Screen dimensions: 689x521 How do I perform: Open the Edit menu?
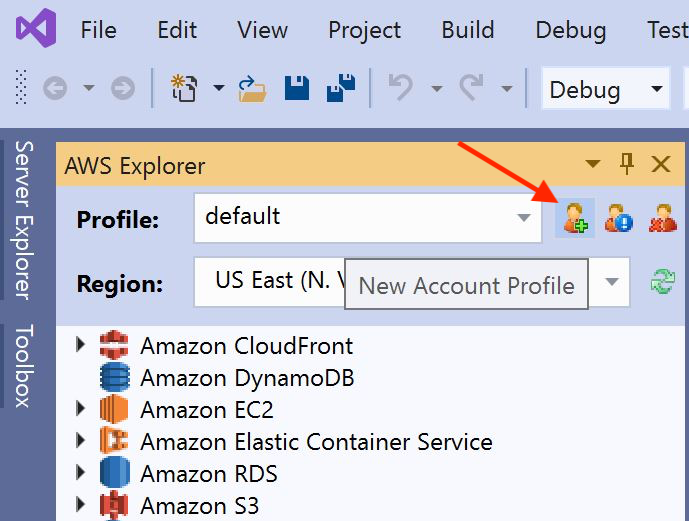click(x=177, y=30)
